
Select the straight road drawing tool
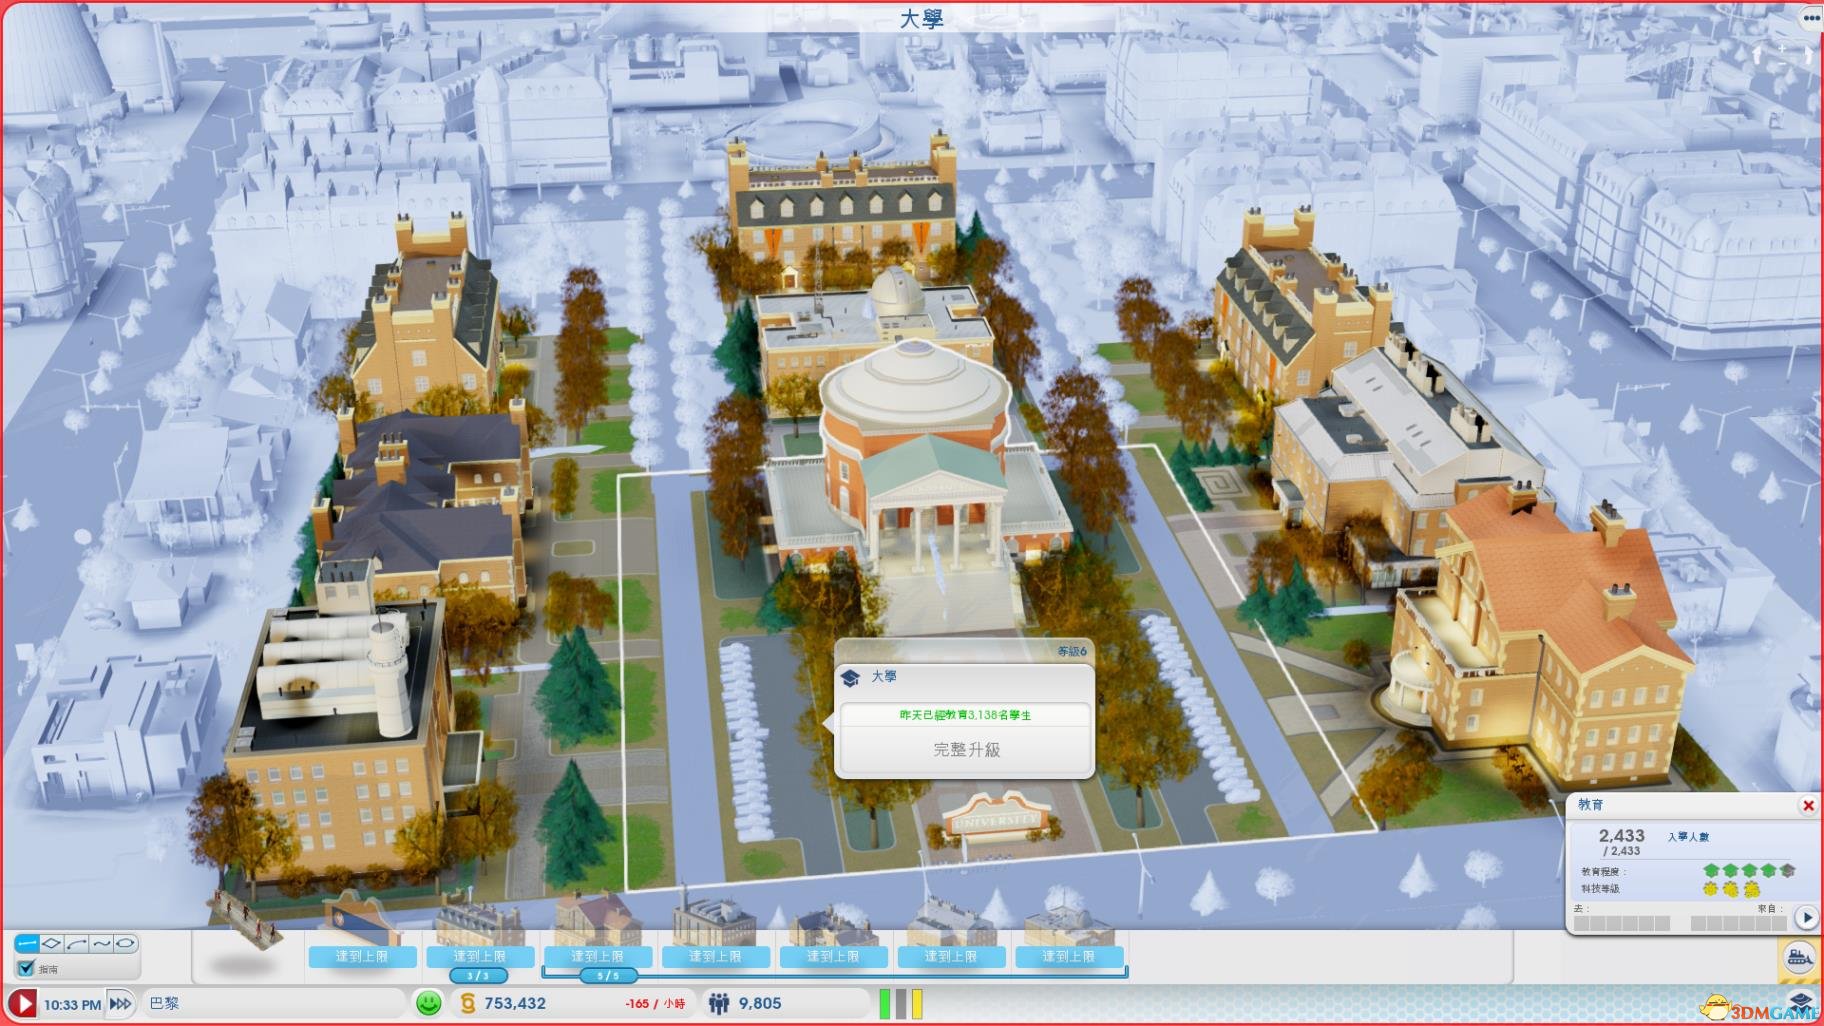coord(27,943)
